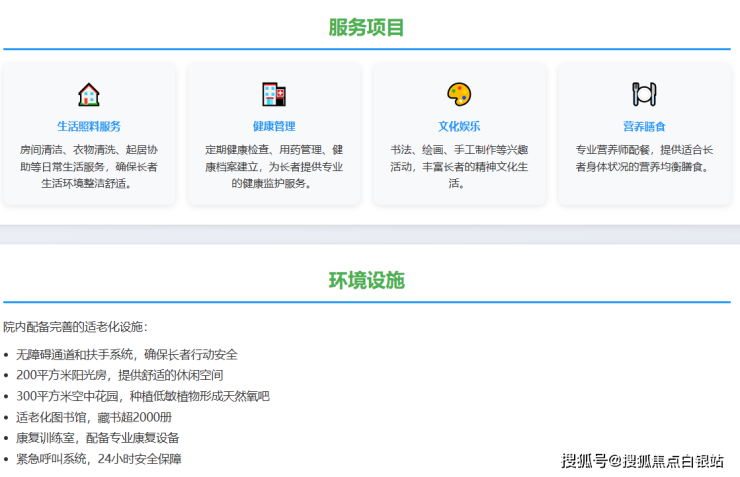Select the 文化娱乐 card title

click(x=459, y=127)
